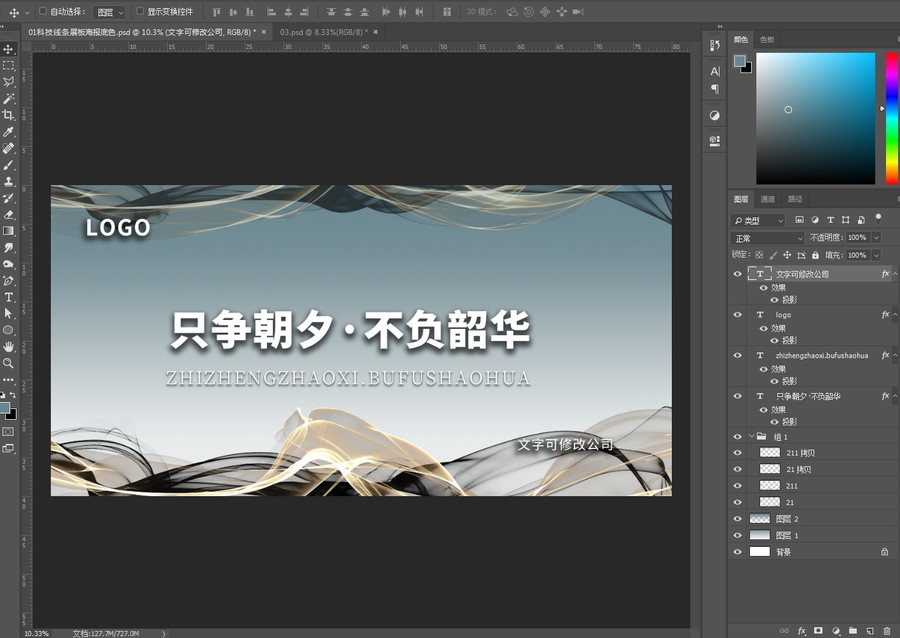Select the Rectangular Marquee tool
The image size is (900, 638).
click(9, 65)
